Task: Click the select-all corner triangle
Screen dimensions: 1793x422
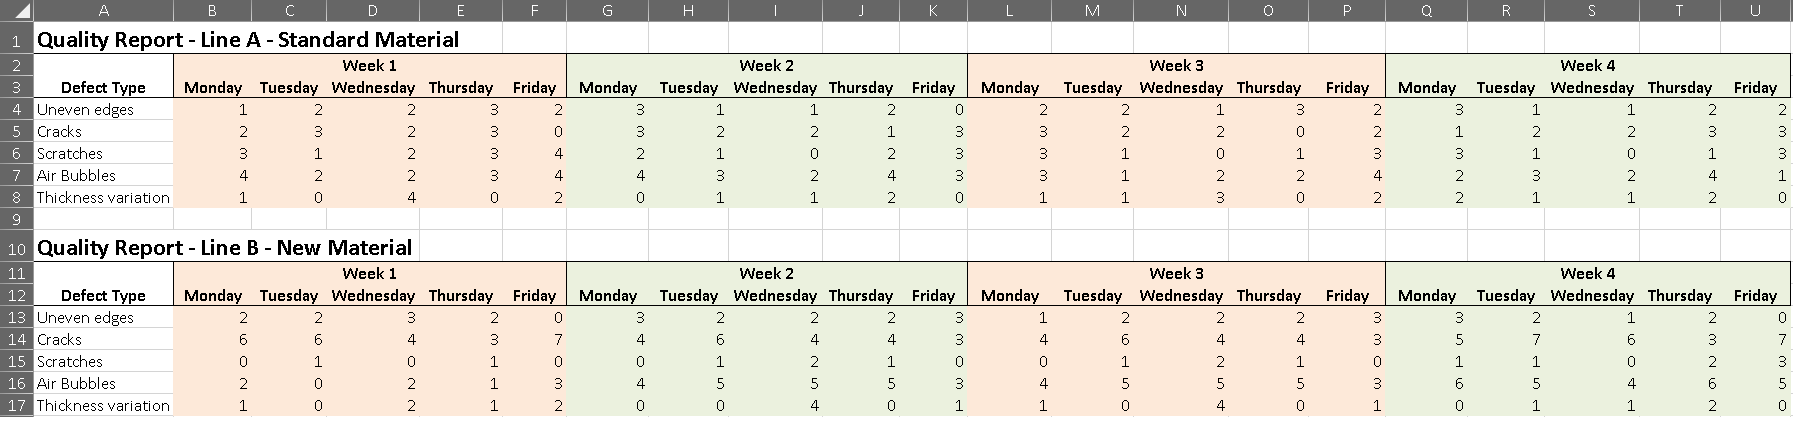Action: coord(17,11)
